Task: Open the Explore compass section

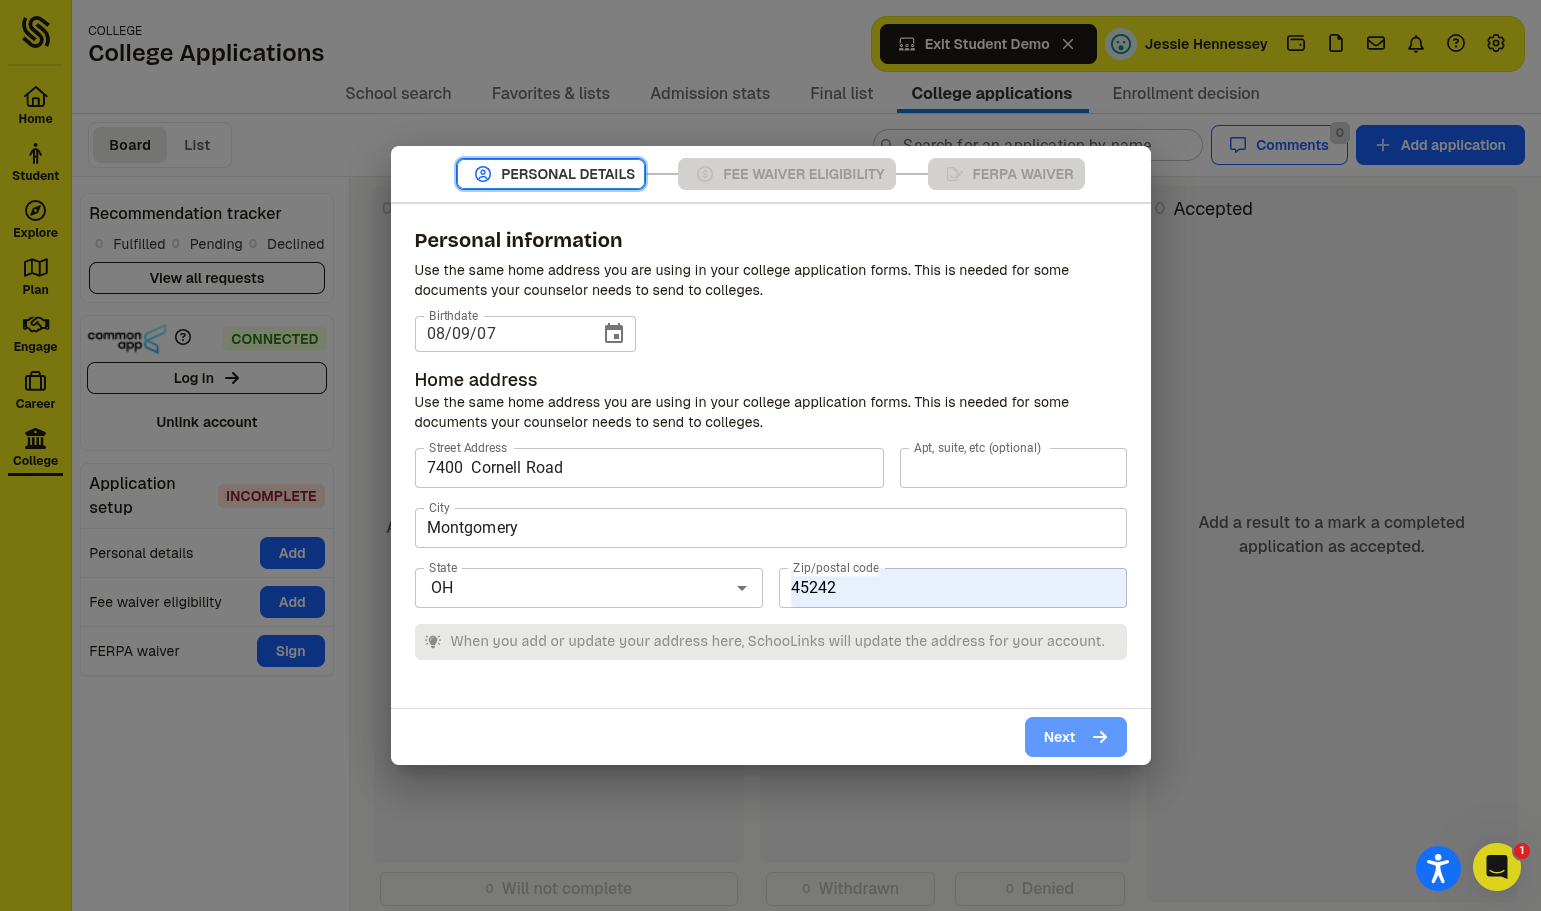Action: tap(35, 219)
